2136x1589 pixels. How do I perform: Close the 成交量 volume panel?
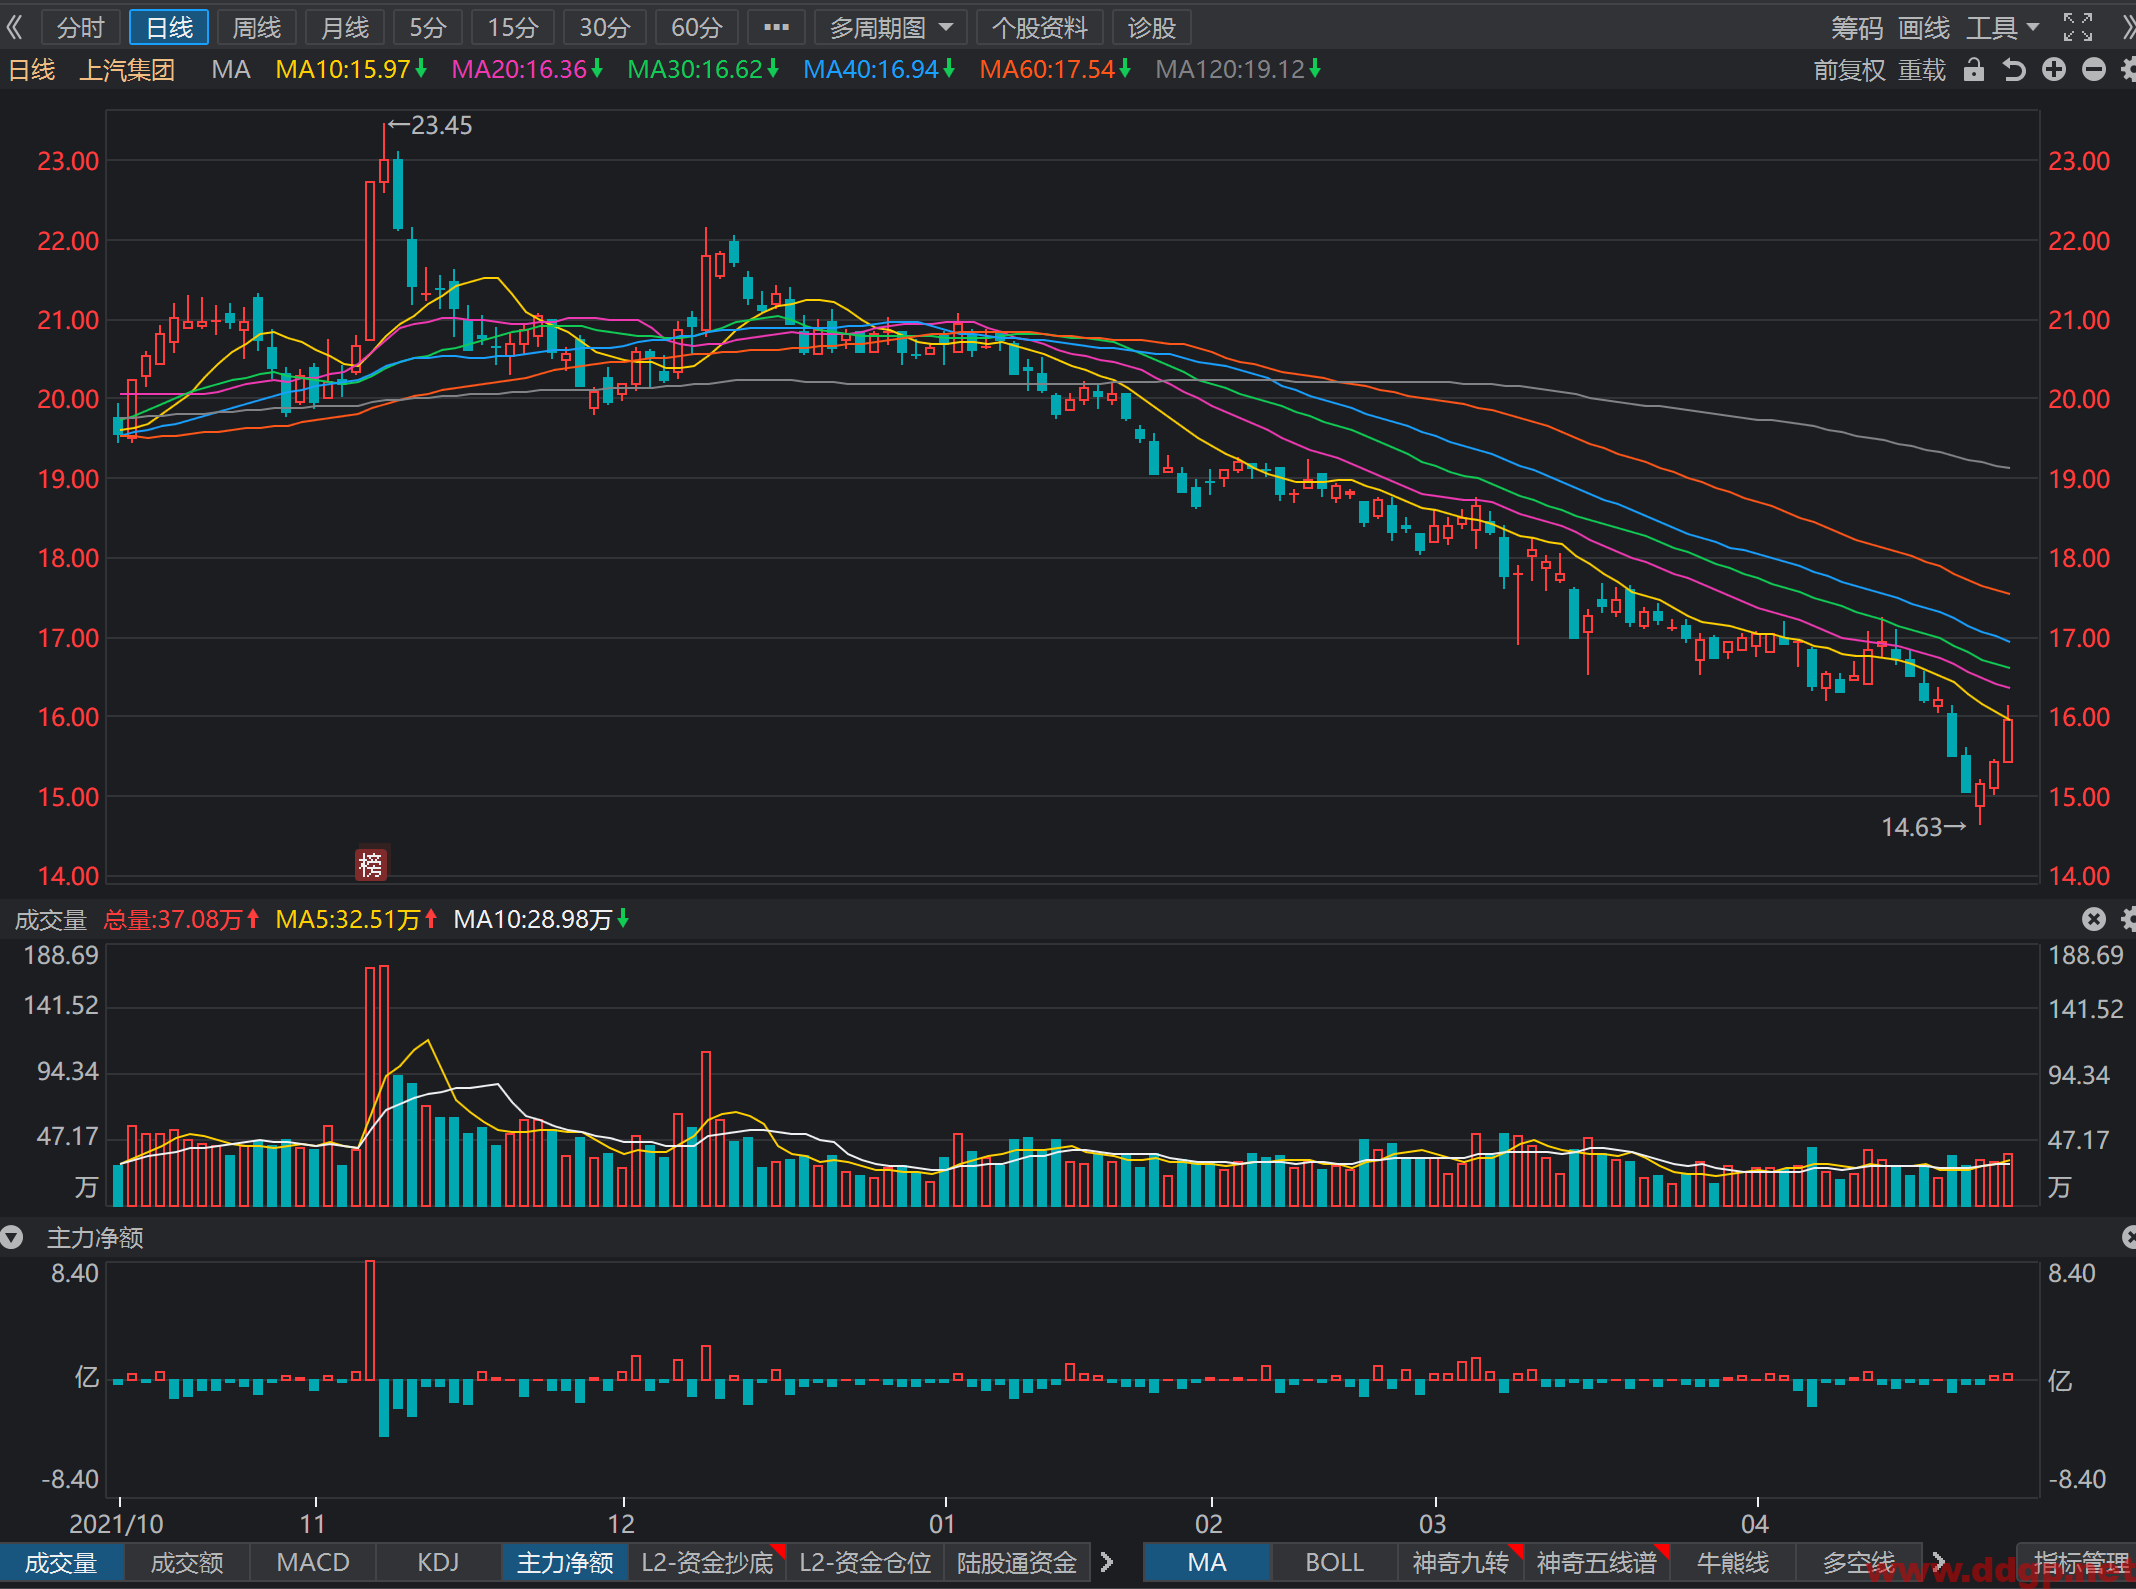2094,919
